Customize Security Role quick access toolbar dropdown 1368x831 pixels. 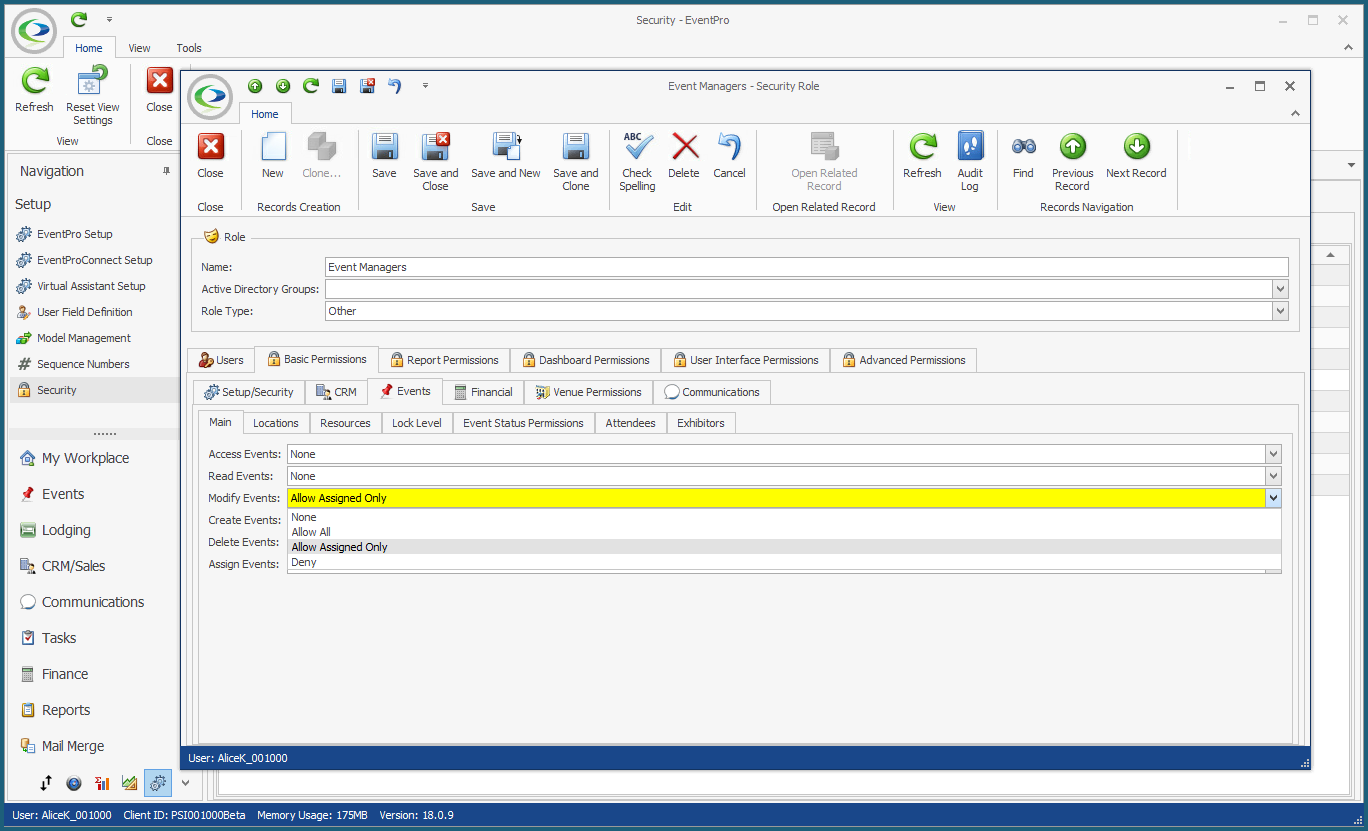click(425, 86)
